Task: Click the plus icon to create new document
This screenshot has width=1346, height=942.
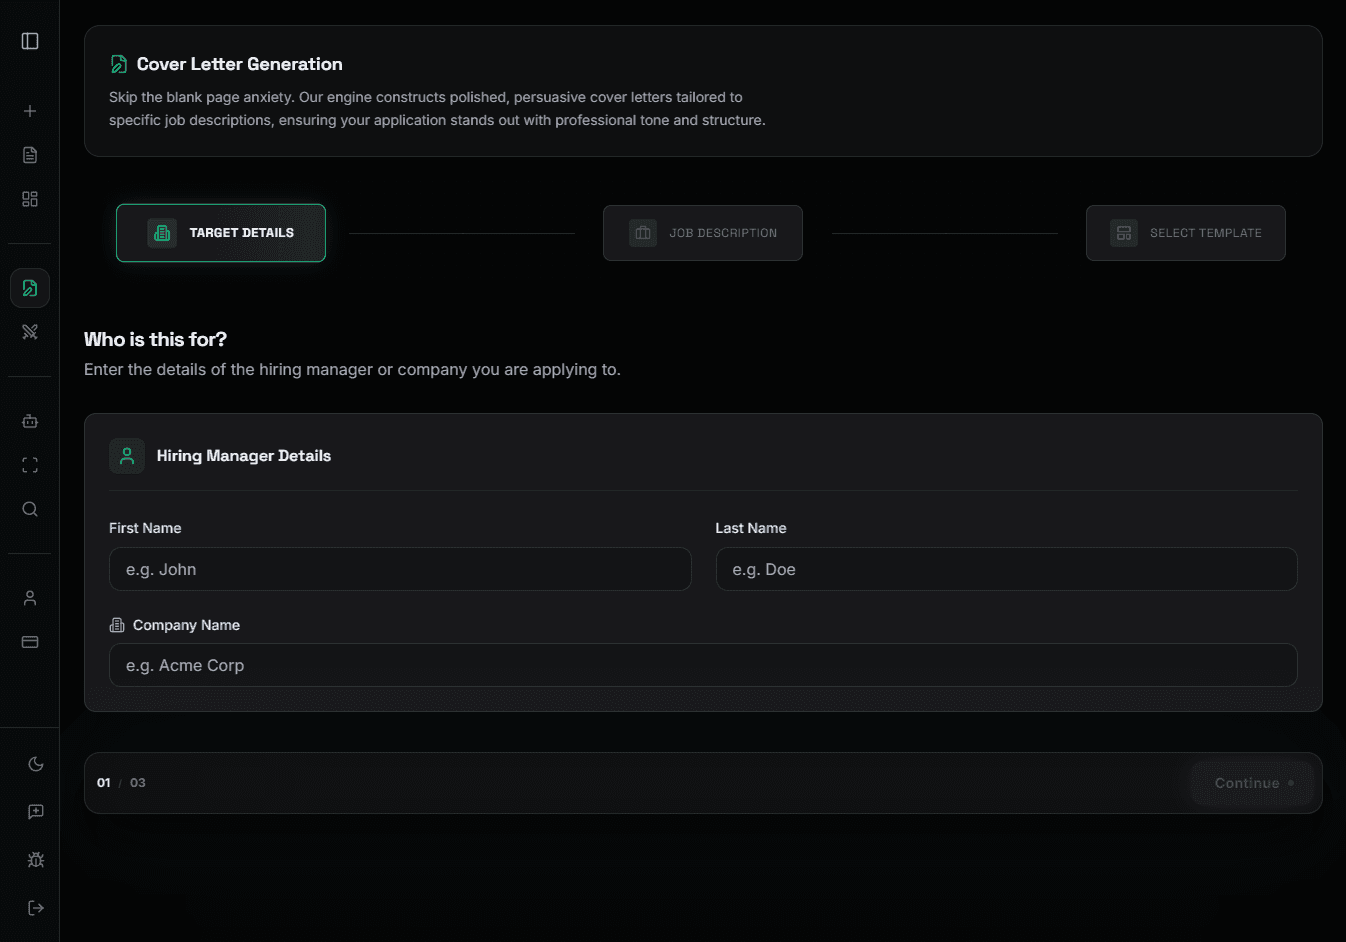Action: click(29, 111)
